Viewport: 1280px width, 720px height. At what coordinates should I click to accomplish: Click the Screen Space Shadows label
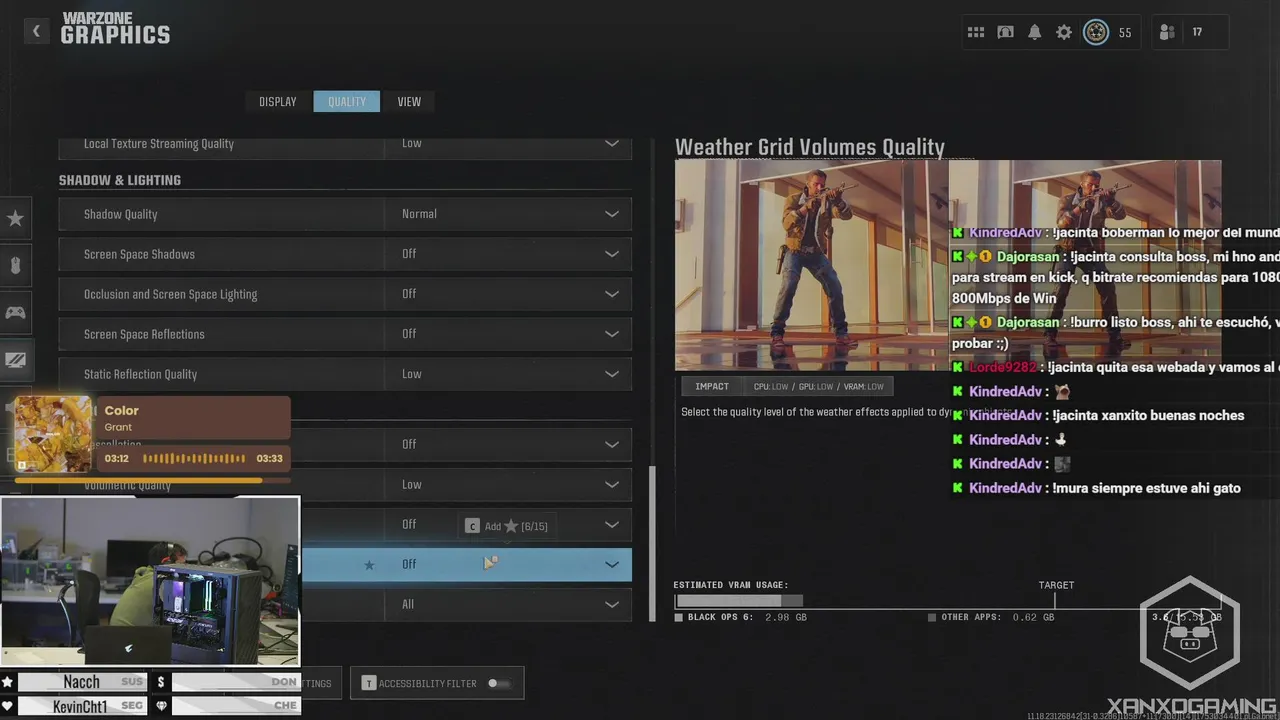coord(139,254)
